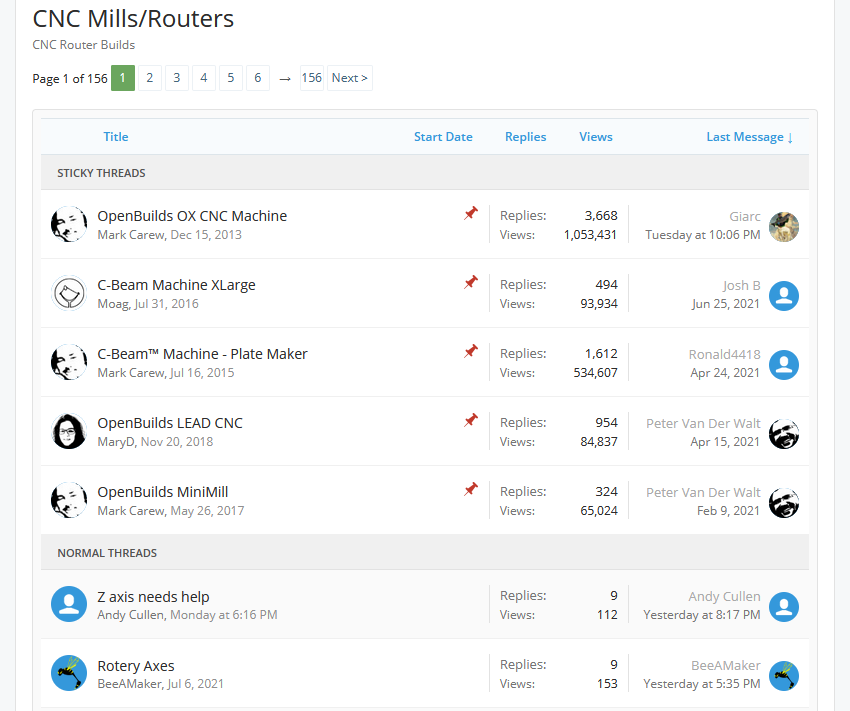This screenshot has height=711, width=850.
Task: Open Mark Carew avatar on OpenBuilds MiniMill thread
Action: [x=69, y=500]
